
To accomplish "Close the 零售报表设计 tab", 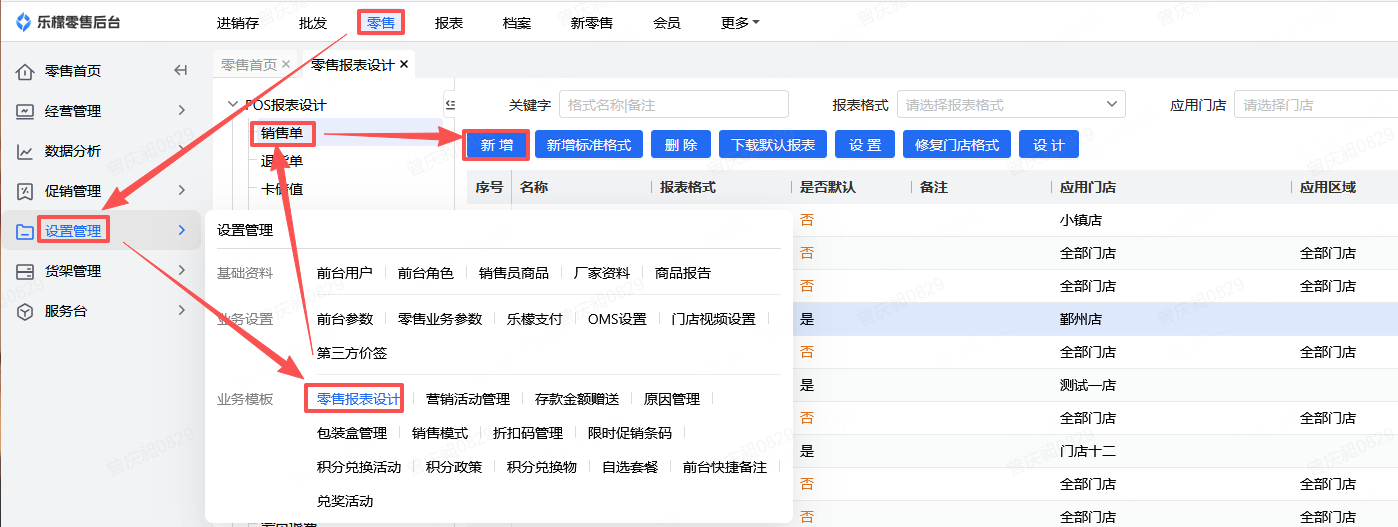I will pos(404,64).
